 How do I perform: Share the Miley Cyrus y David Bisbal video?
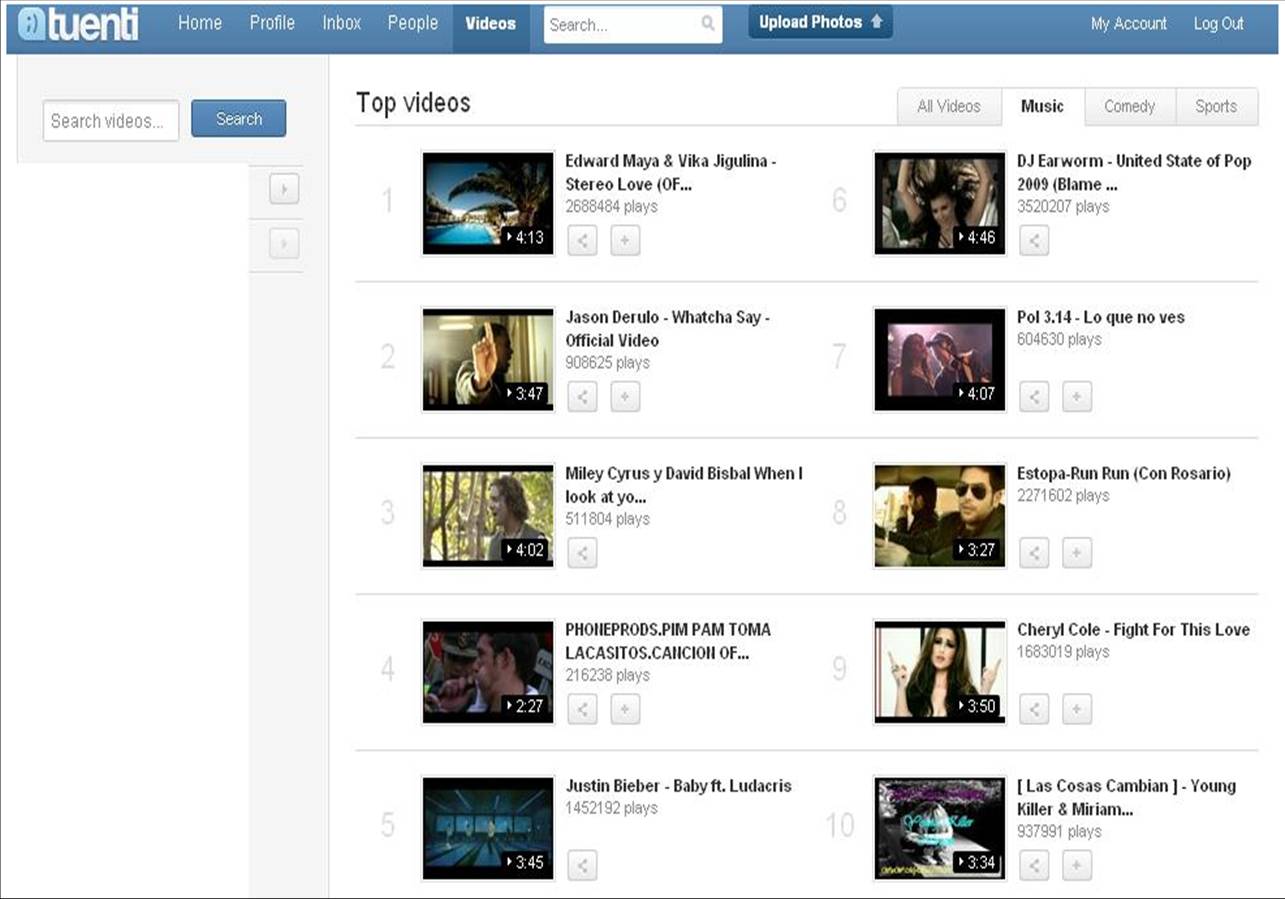[582, 552]
